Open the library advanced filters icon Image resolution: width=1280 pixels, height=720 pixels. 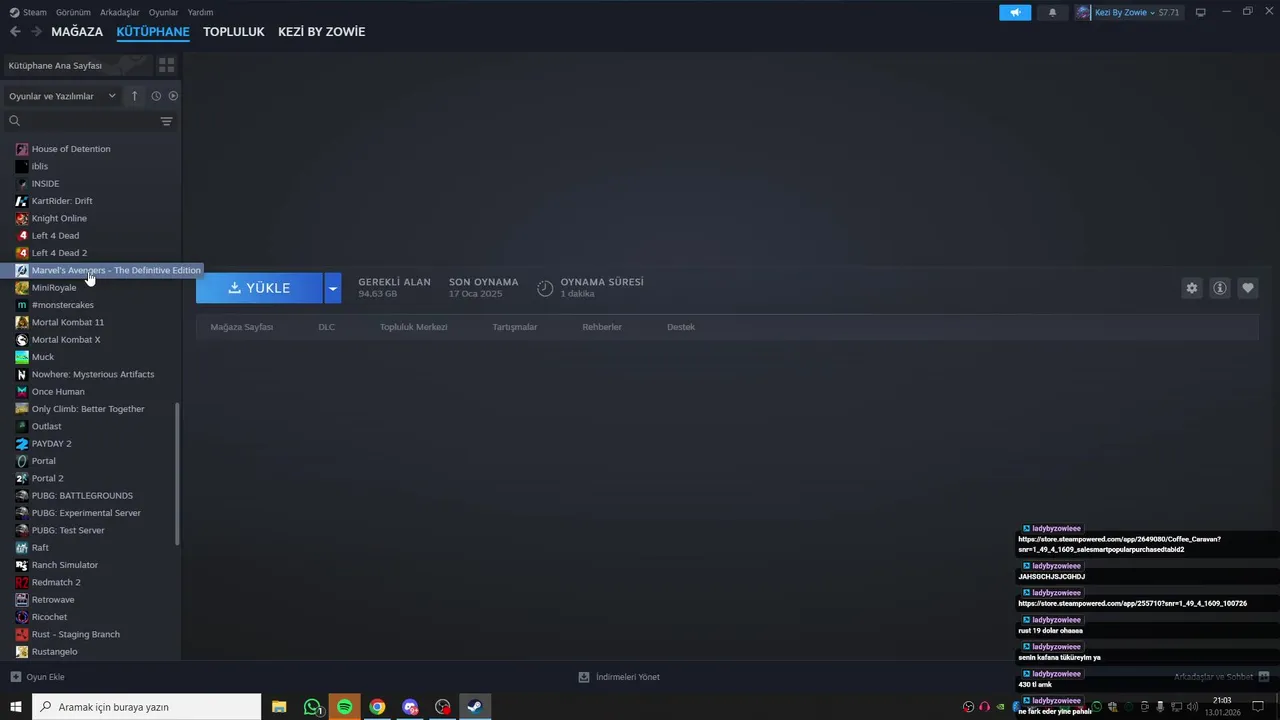tap(166, 121)
